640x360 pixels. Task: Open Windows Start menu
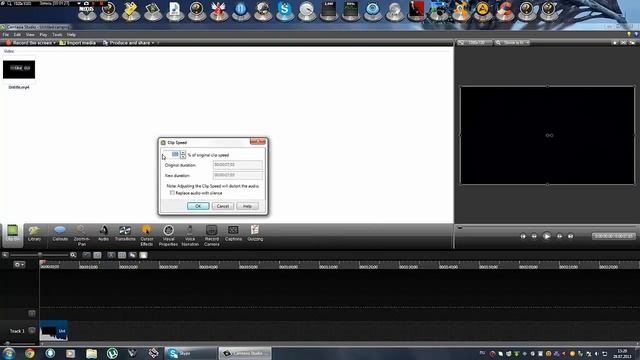click(x=9, y=353)
